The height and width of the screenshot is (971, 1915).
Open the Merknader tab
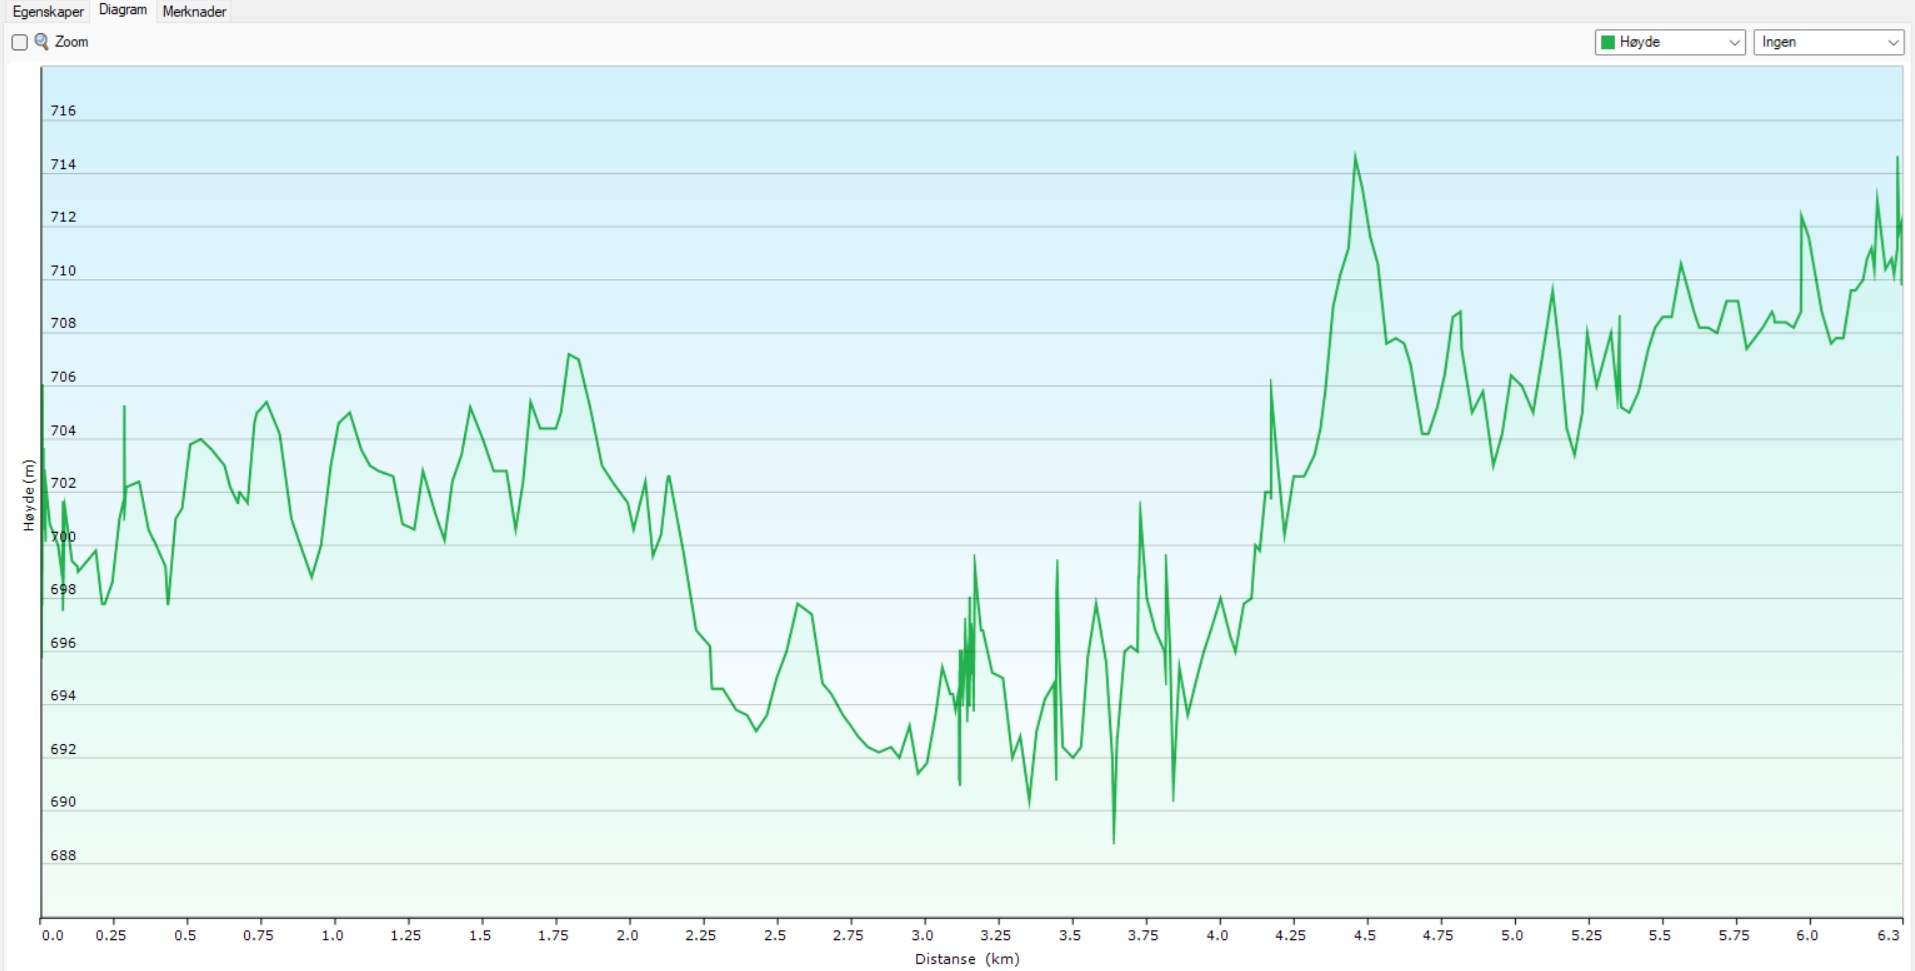(x=194, y=11)
